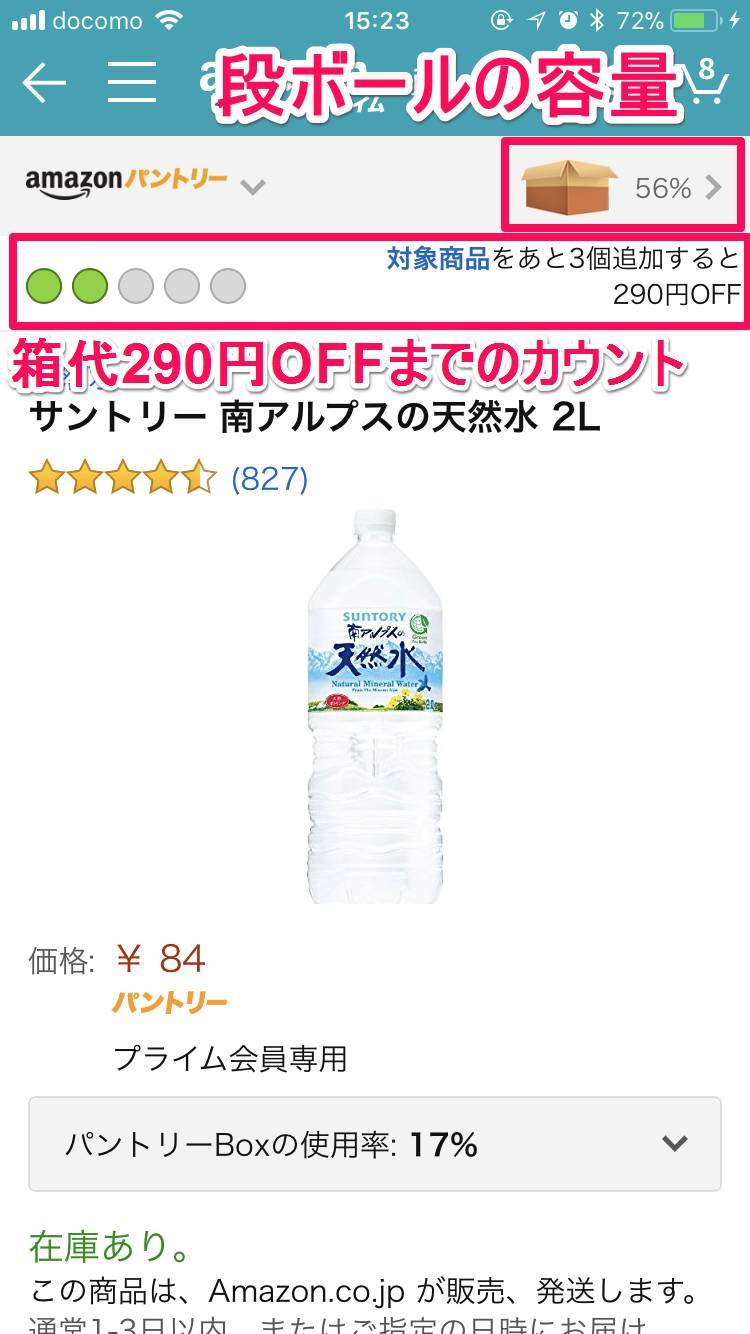Tap the battery icon in status bar
Viewport: 750px width, 1334px height.
coord(699,20)
